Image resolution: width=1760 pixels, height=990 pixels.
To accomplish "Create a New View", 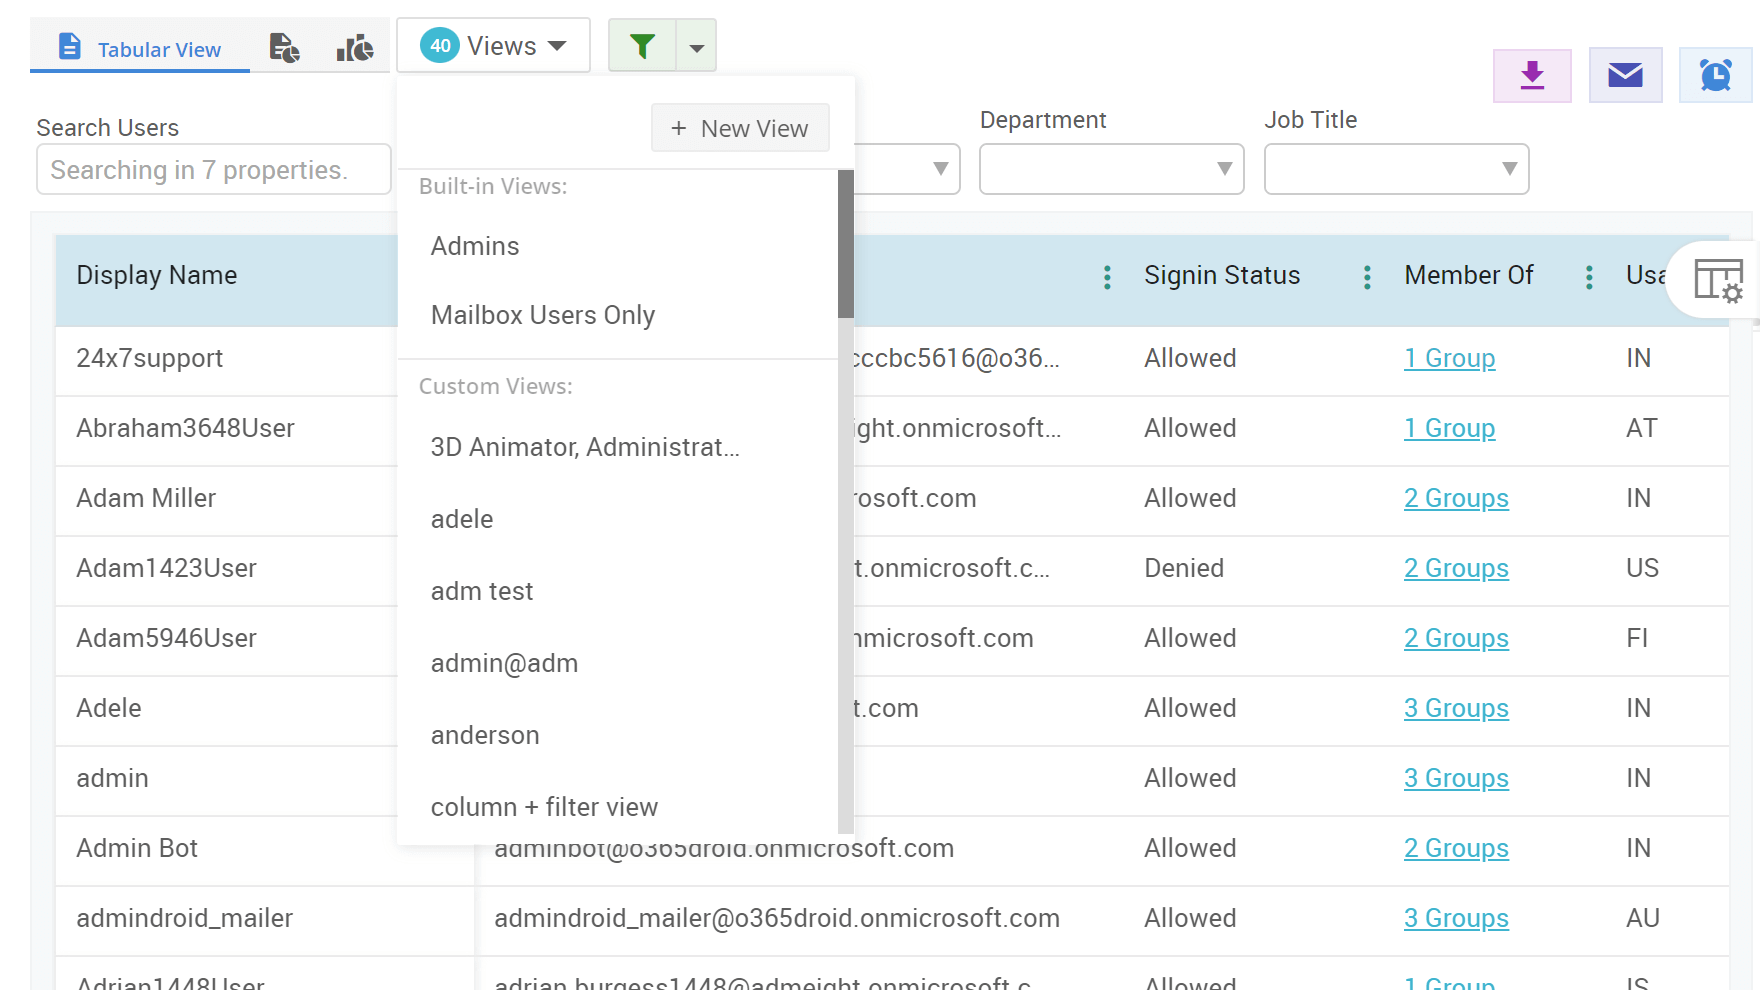I will [740, 128].
